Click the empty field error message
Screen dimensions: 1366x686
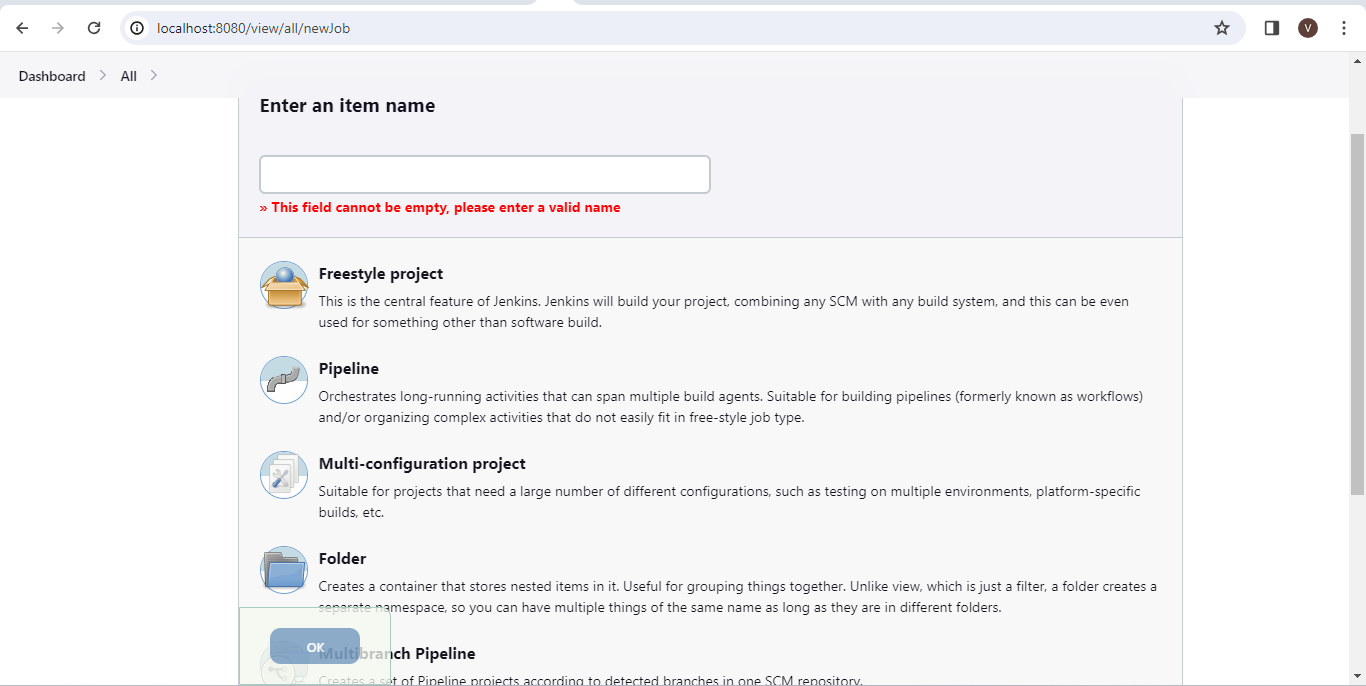click(440, 208)
